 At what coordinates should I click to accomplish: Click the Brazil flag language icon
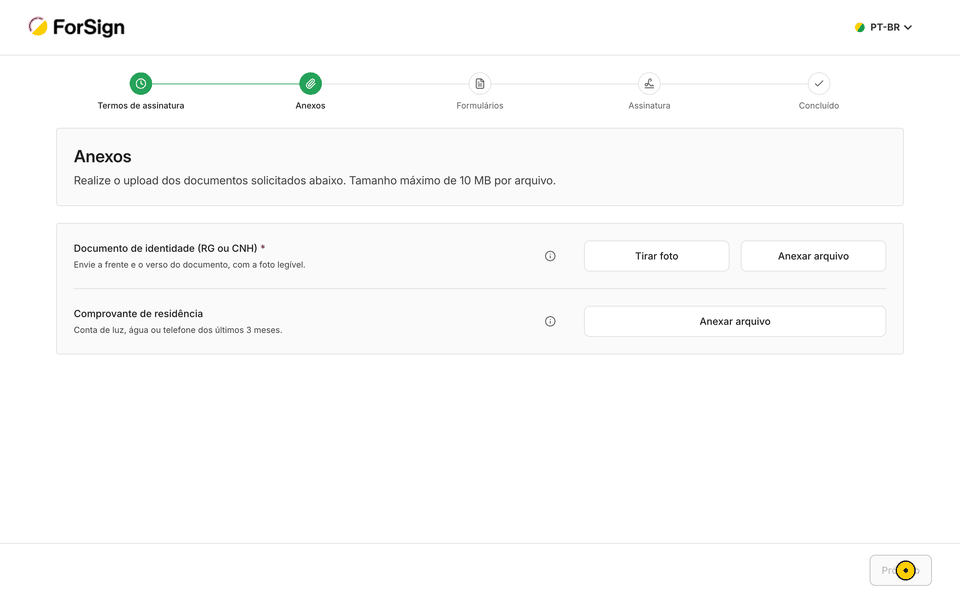coord(860,27)
